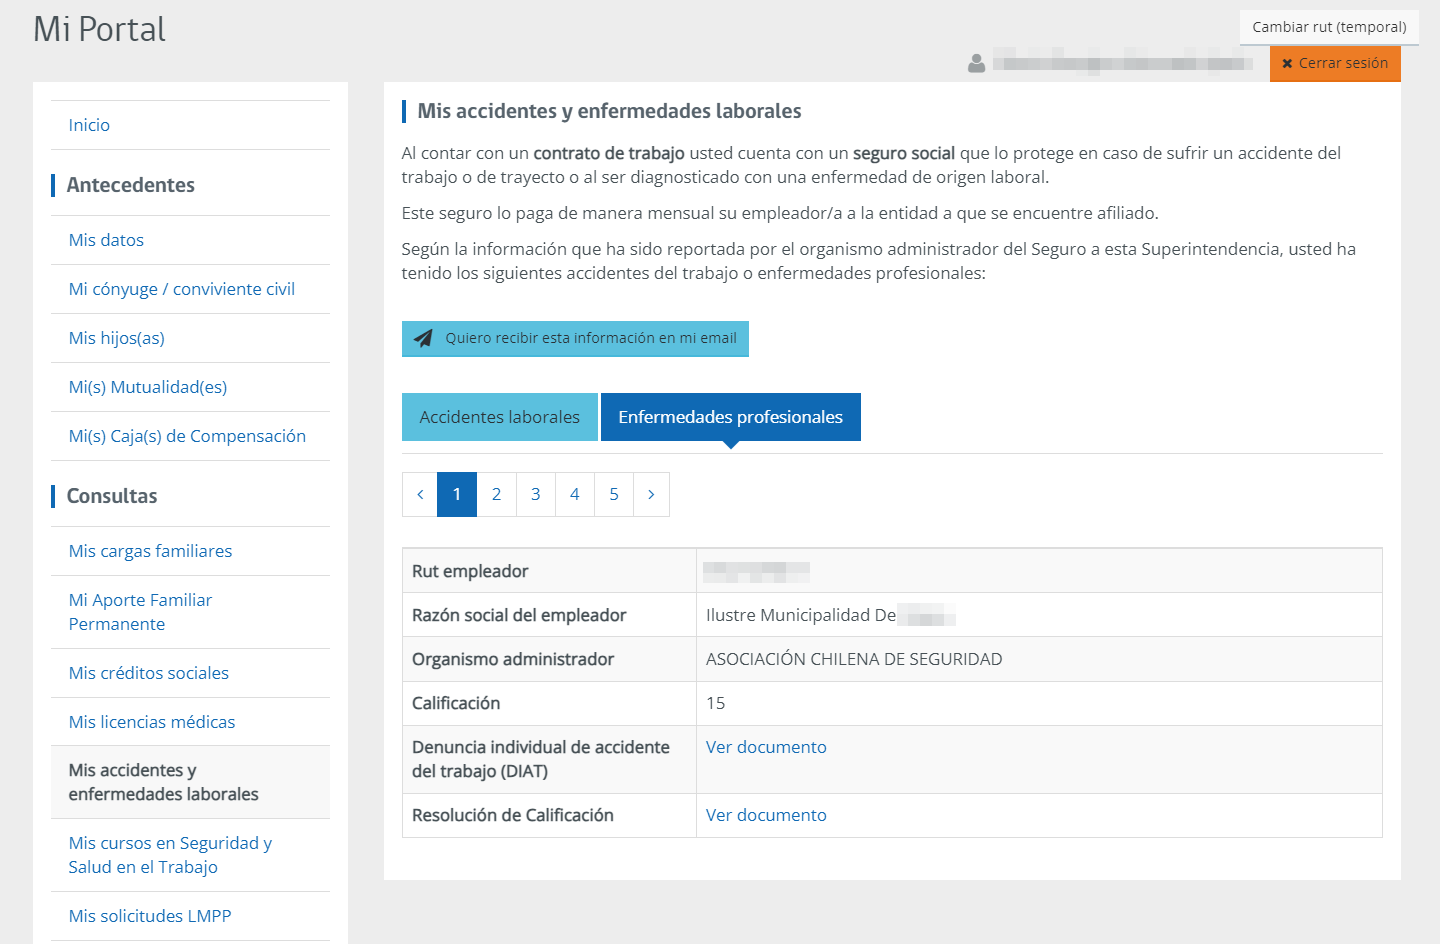Screen dimensions: 1440x944
Task: Open Mis cursos en Seguridad y Salud
Action: [x=170, y=855]
